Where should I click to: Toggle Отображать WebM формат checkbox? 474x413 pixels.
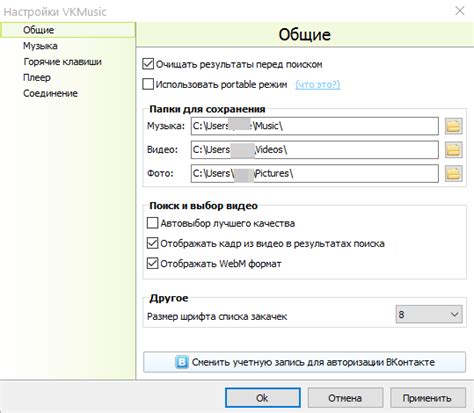coord(152,264)
